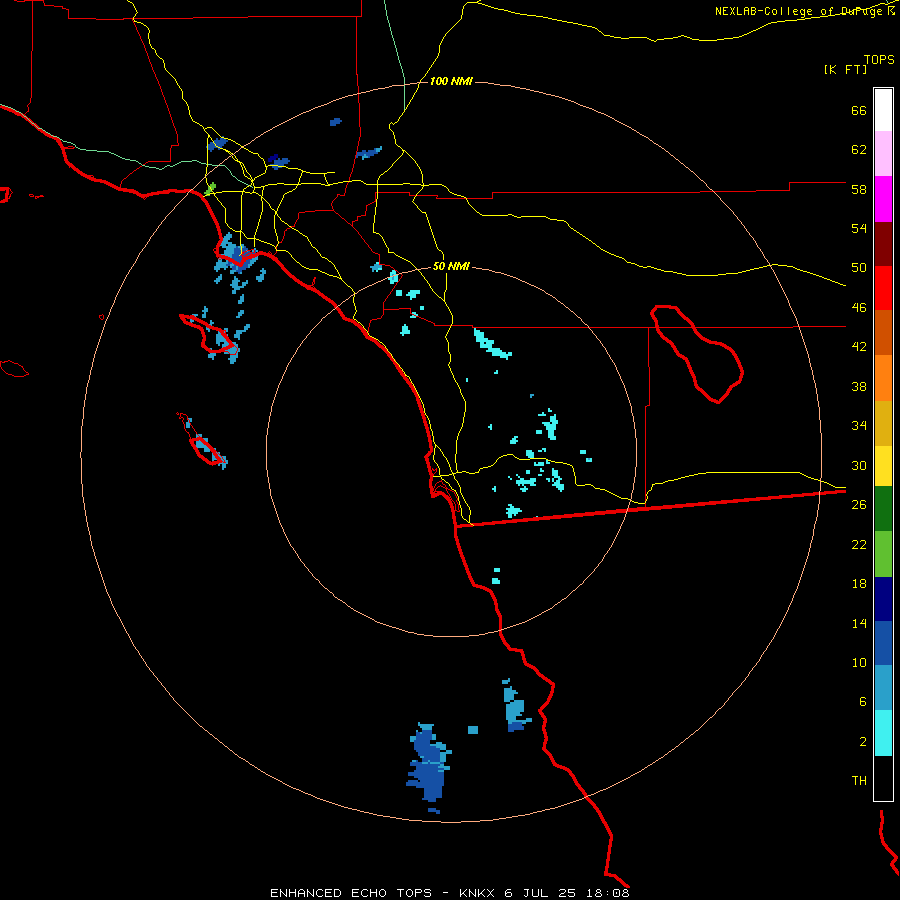Click the '10' legend value
900x900 pixels.
click(x=859, y=662)
